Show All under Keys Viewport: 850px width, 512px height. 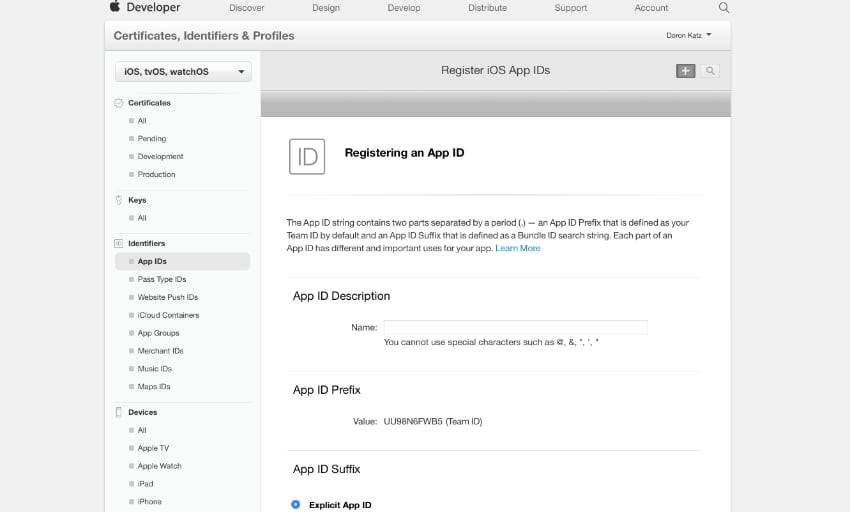point(142,217)
